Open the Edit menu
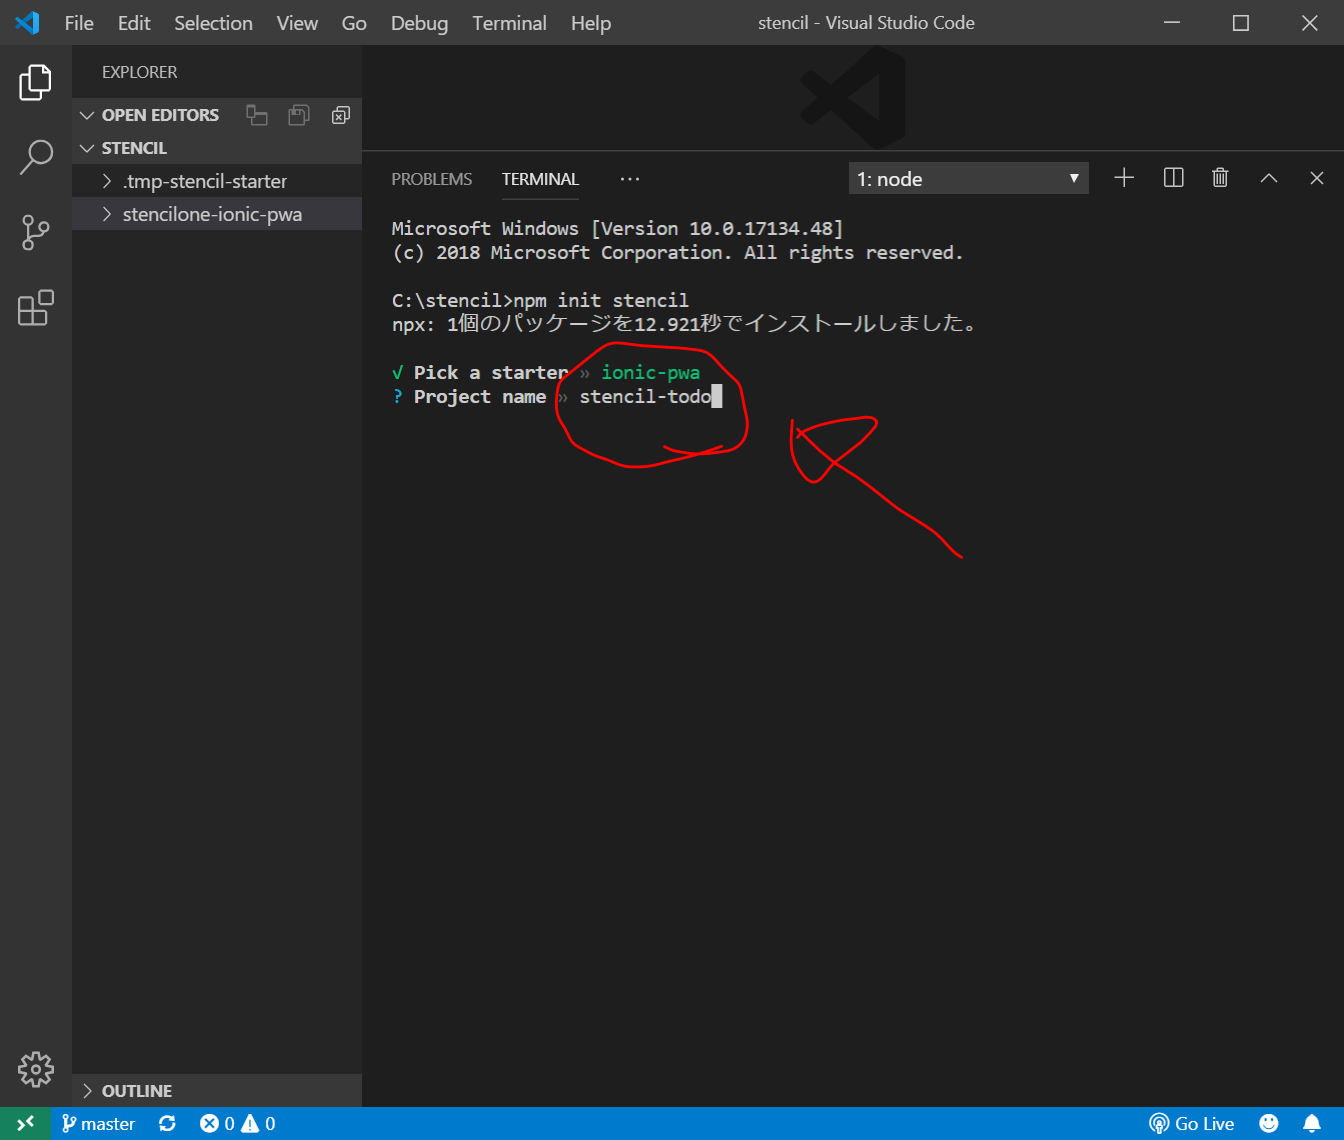Viewport: 1344px width, 1140px height. 134,23
